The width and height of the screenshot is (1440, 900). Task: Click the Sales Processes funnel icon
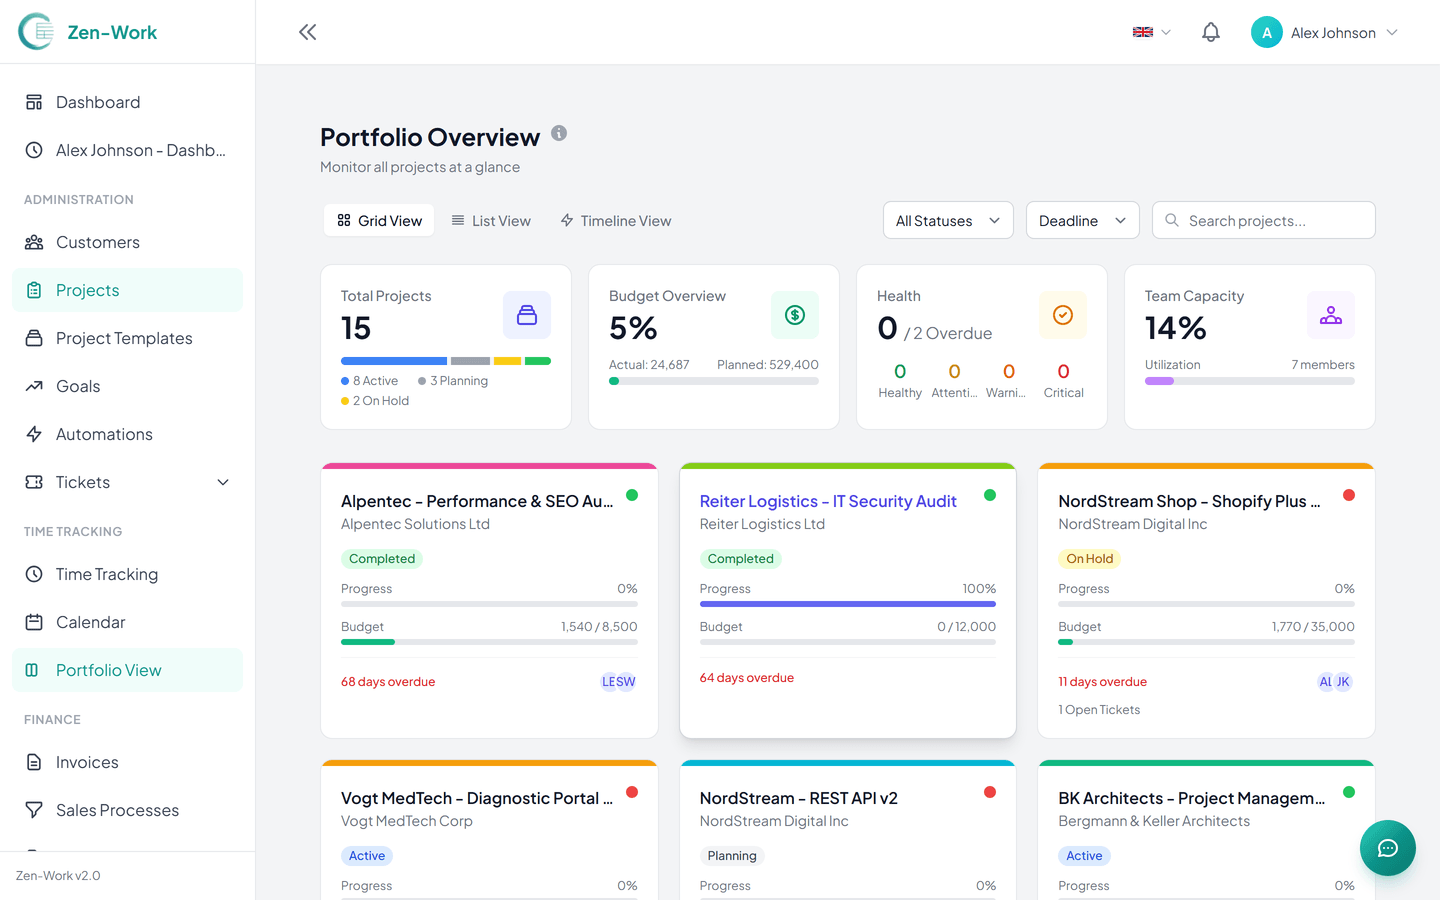34,810
